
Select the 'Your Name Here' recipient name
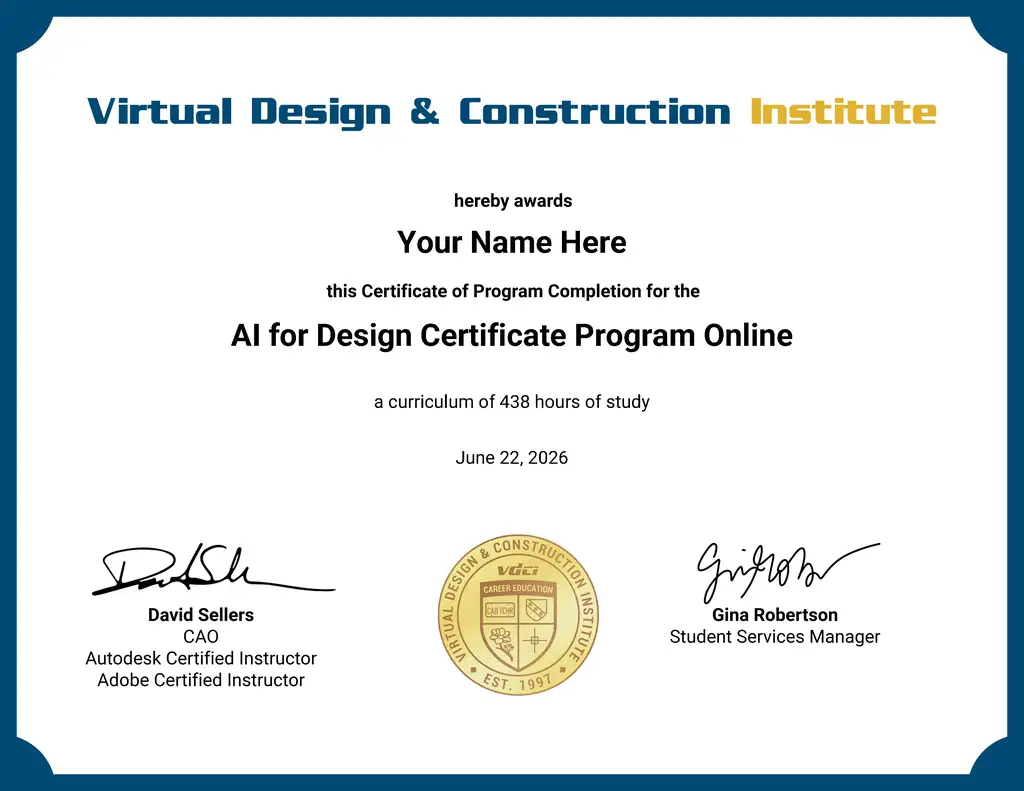512,242
